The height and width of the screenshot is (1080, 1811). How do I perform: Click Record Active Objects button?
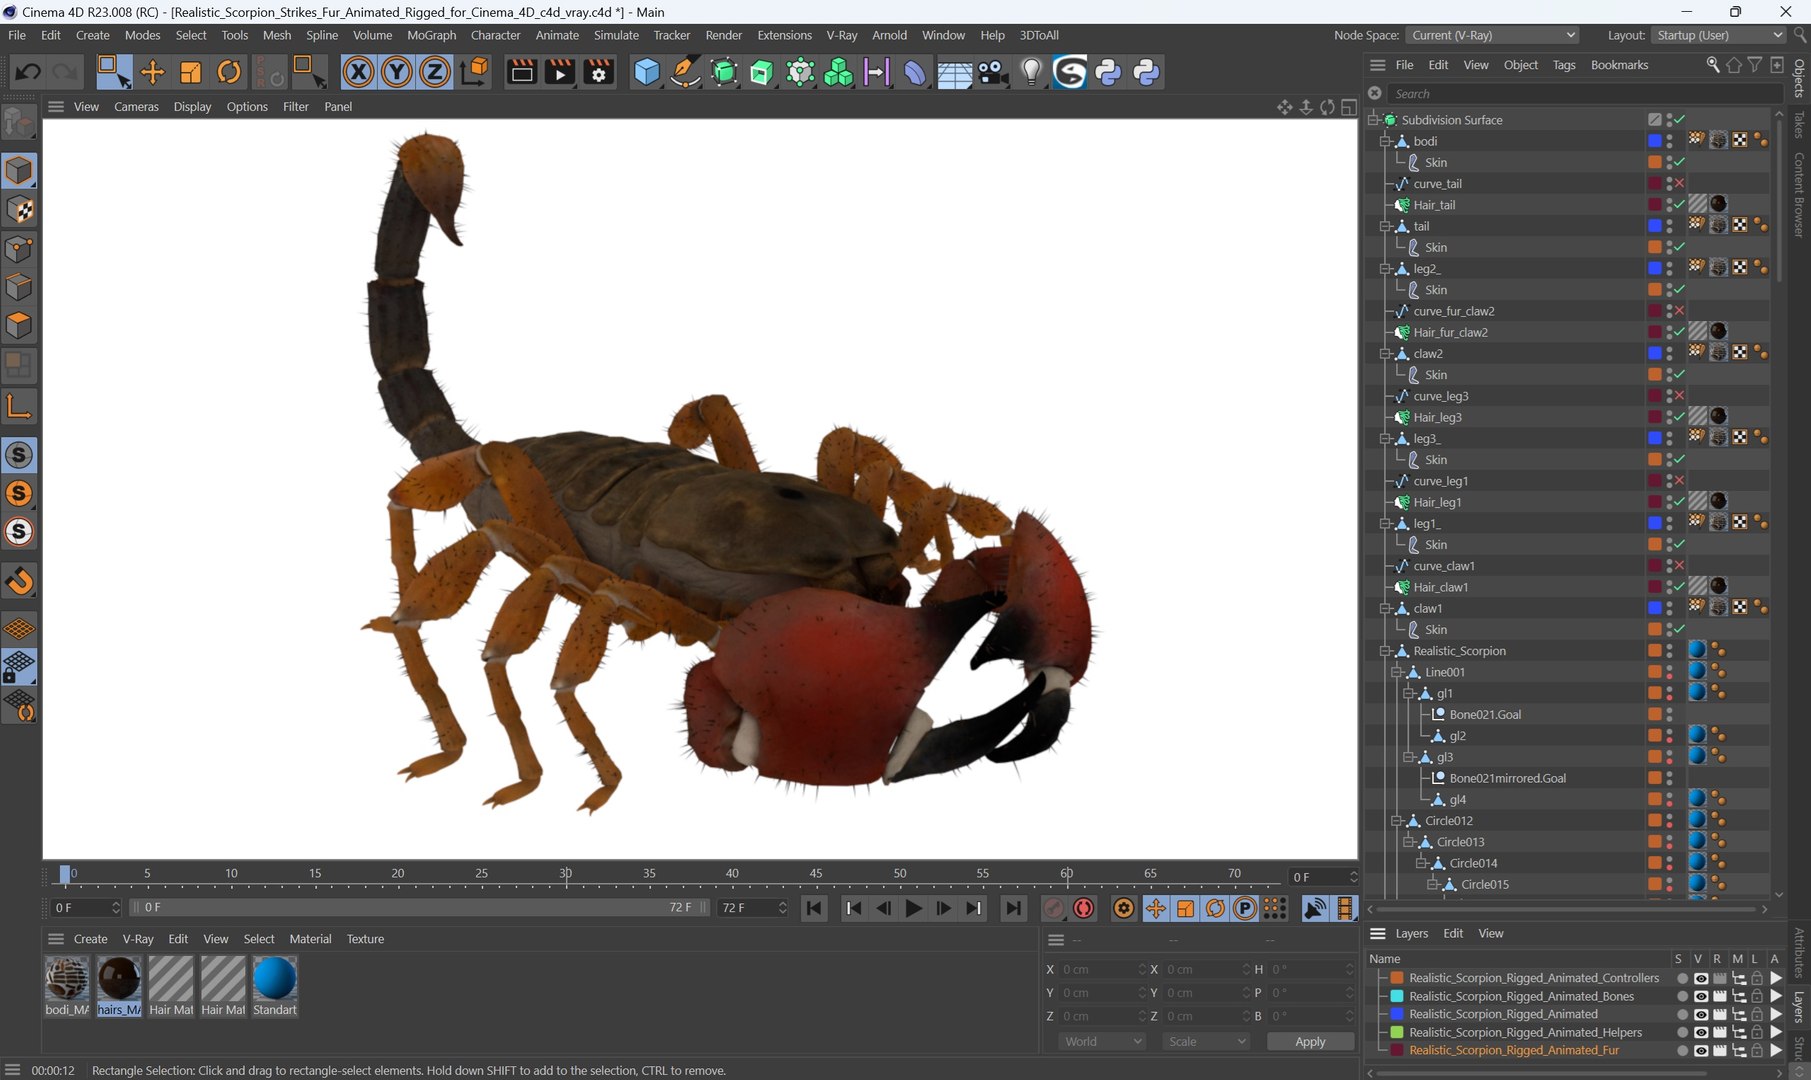1053,908
